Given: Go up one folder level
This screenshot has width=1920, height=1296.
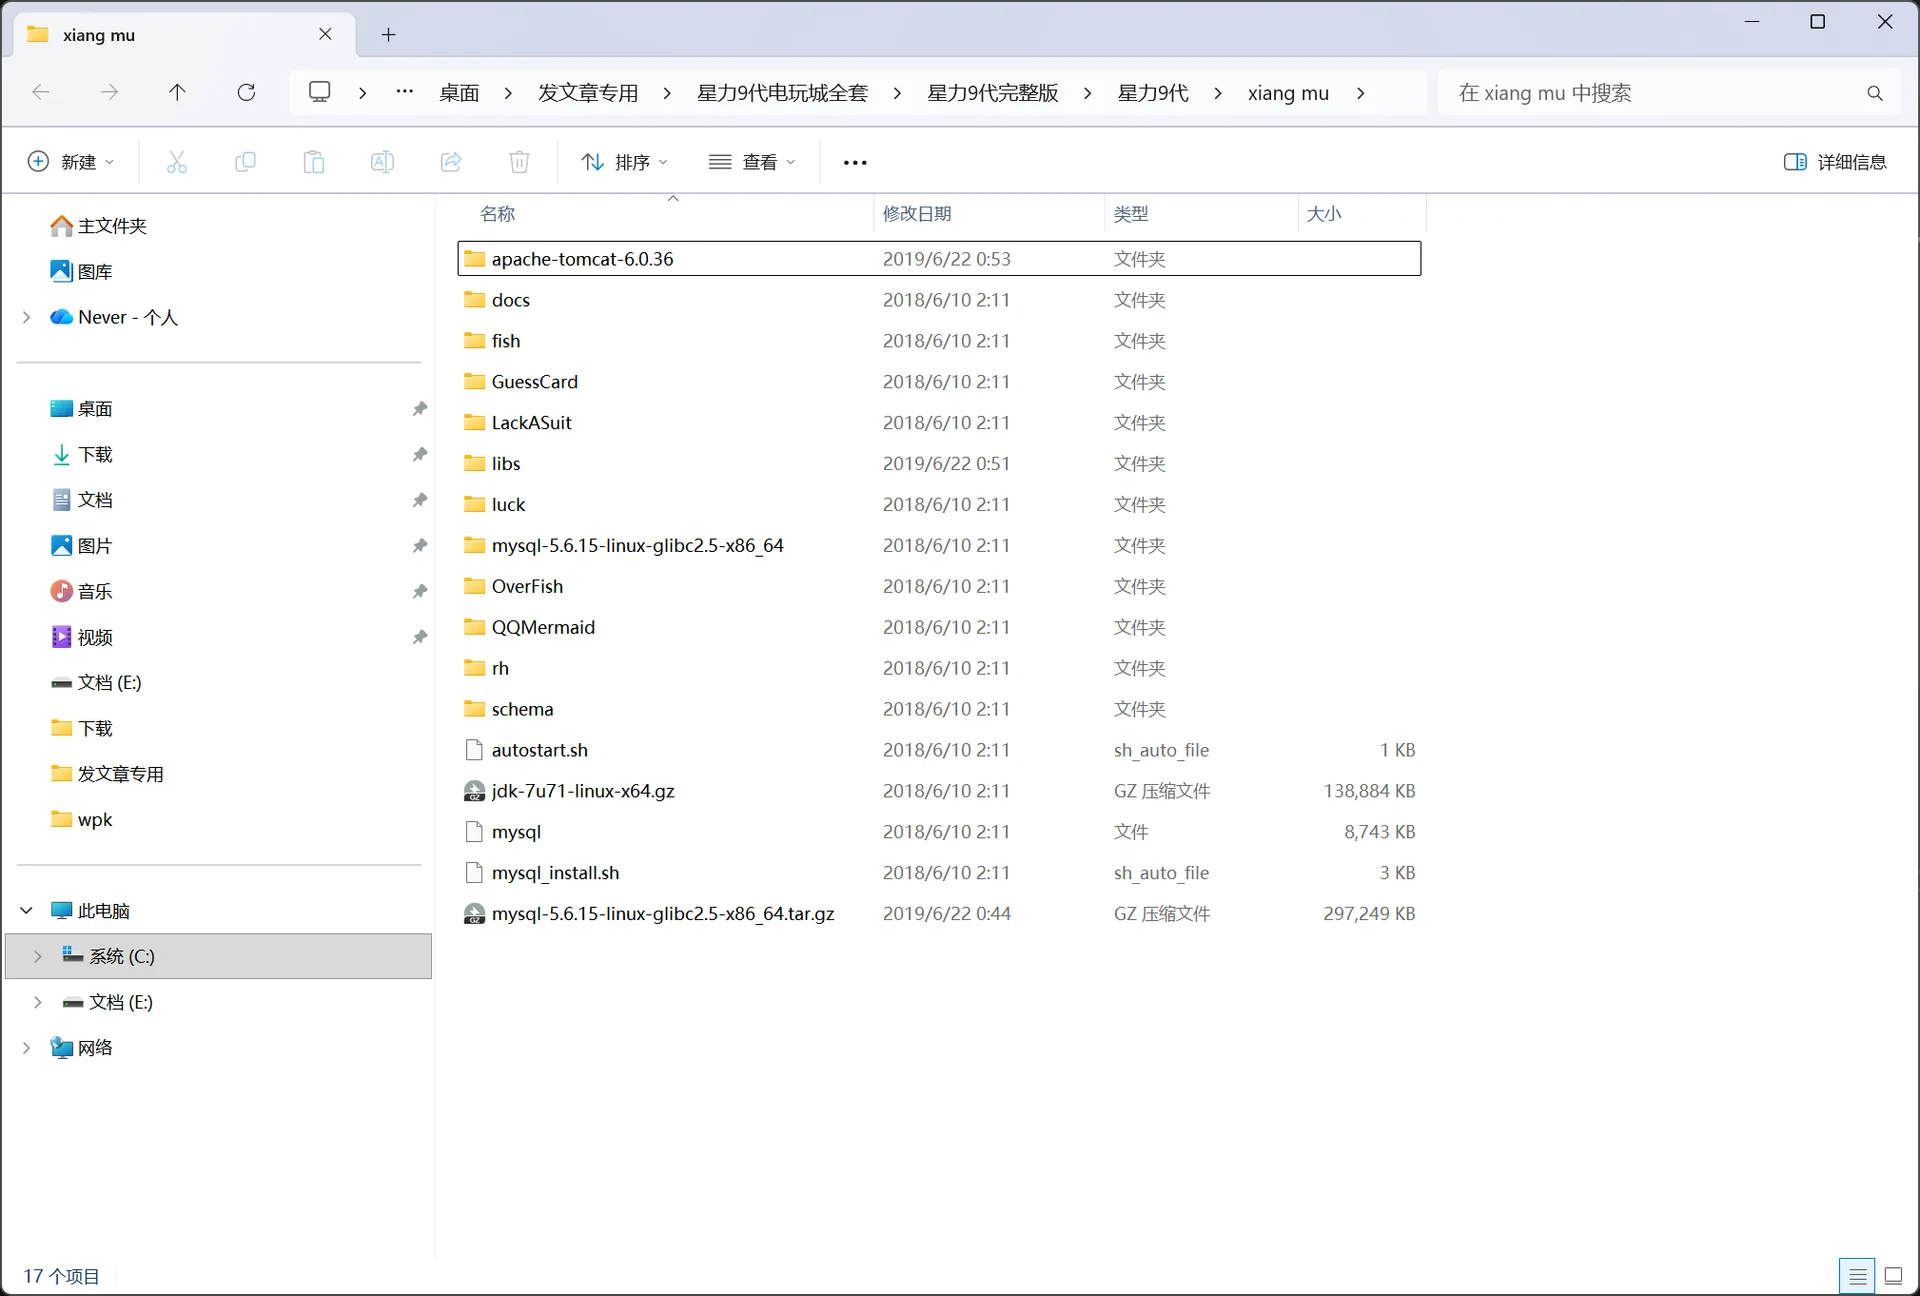Looking at the screenshot, I should tap(177, 93).
